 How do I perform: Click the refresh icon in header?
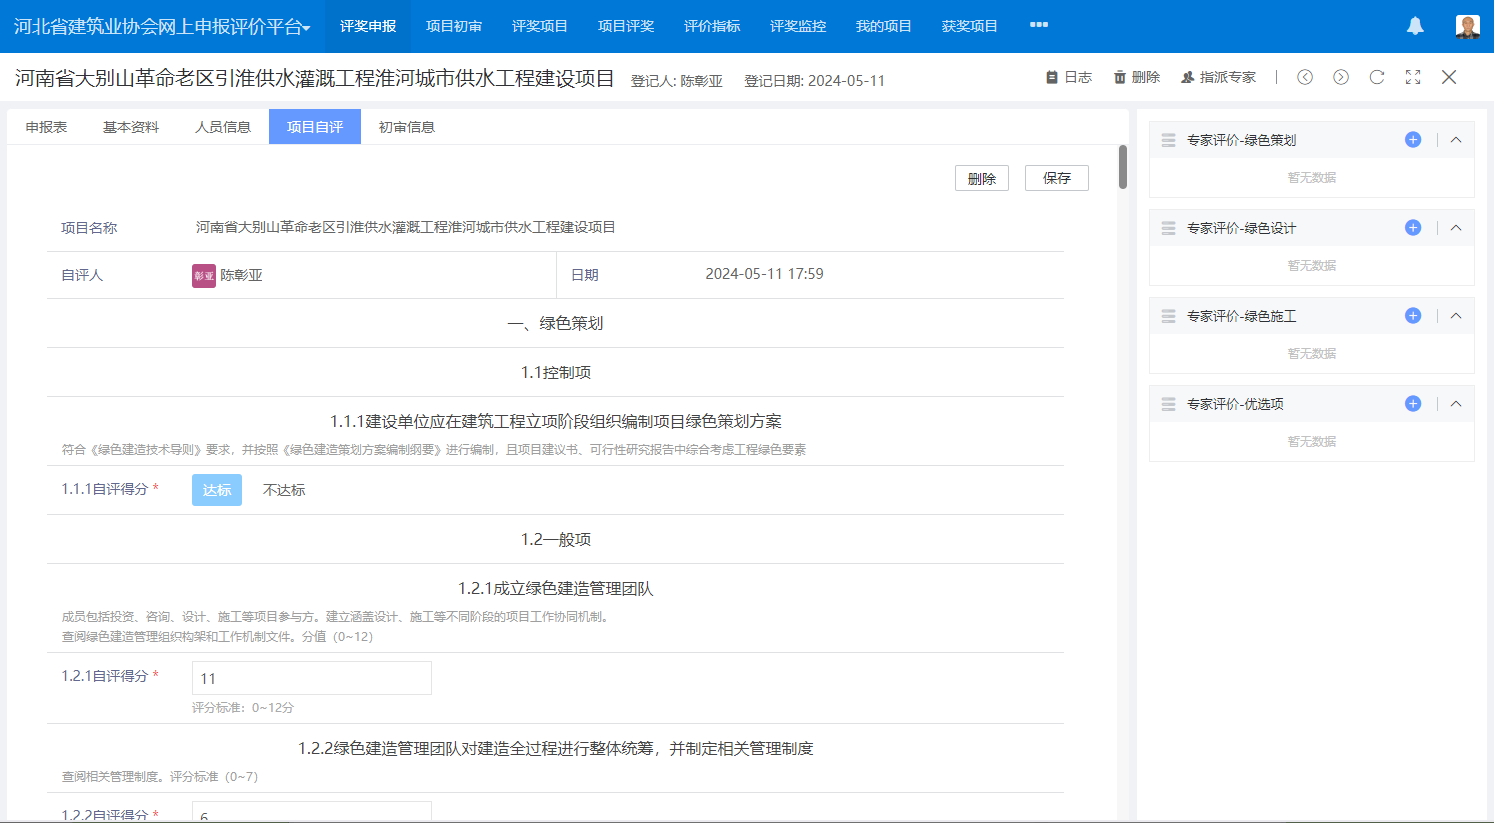[x=1377, y=77]
